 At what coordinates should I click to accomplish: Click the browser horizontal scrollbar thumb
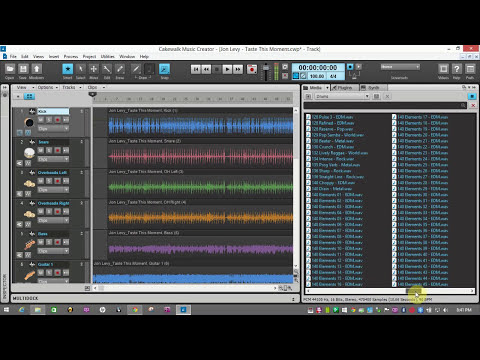[x=413, y=291]
